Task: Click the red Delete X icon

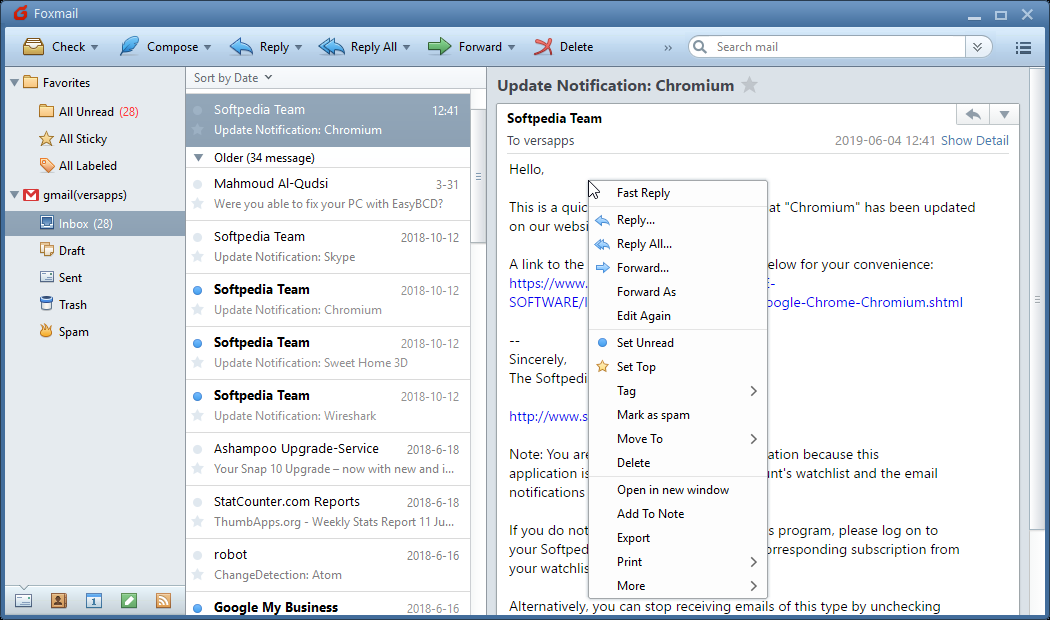Action: point(543,46)
